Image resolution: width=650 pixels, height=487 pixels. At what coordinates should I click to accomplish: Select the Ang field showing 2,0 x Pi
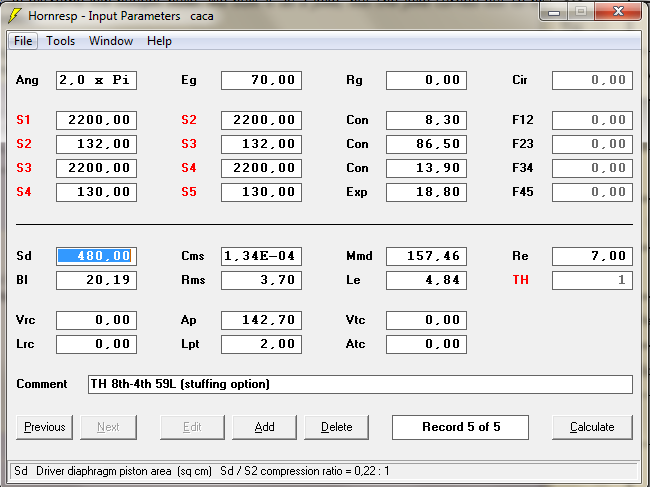[96, 80]
